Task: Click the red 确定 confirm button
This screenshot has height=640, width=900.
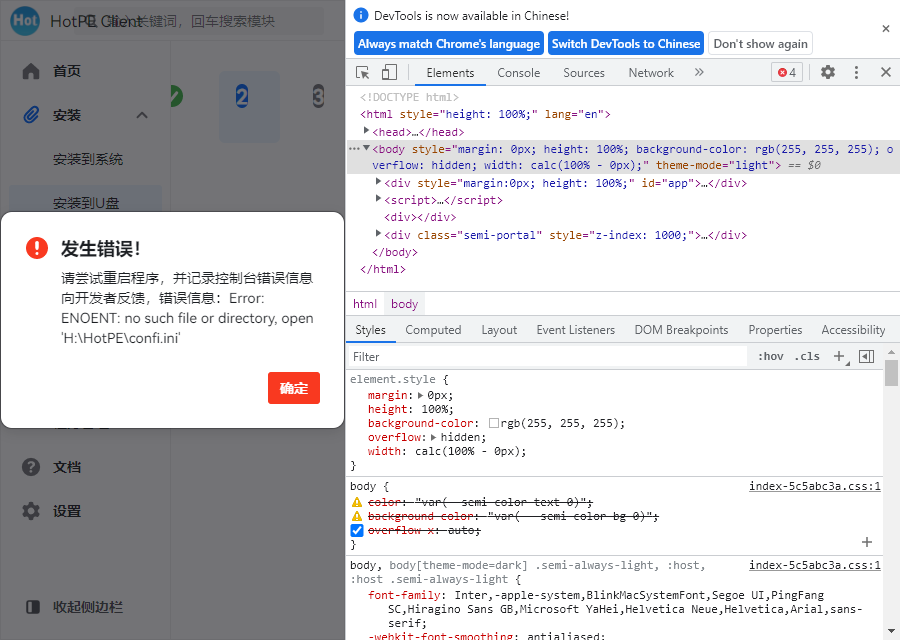Action: pos(294,388)
